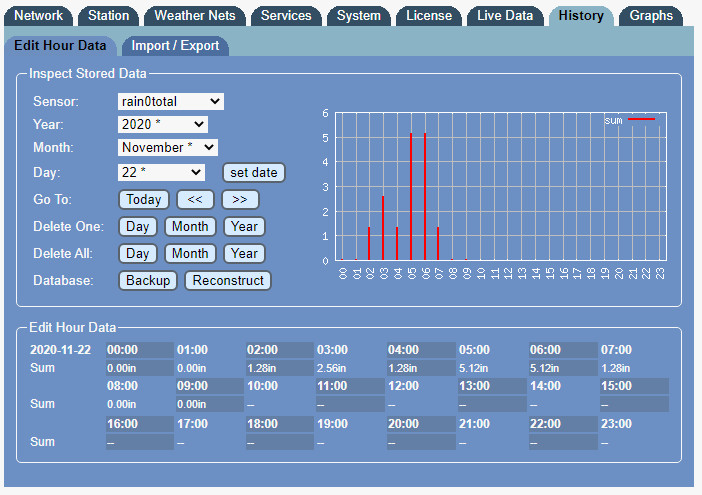Click the 10:00 hour label

pos(263,386)
